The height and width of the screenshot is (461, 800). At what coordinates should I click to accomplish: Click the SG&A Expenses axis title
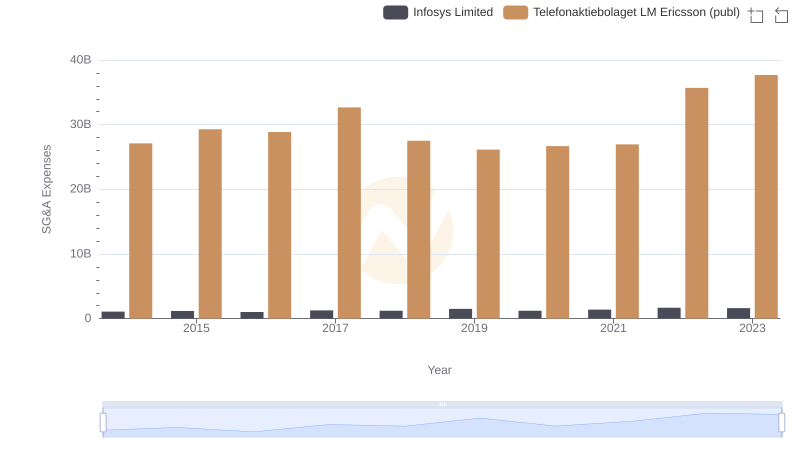[46, 189]
